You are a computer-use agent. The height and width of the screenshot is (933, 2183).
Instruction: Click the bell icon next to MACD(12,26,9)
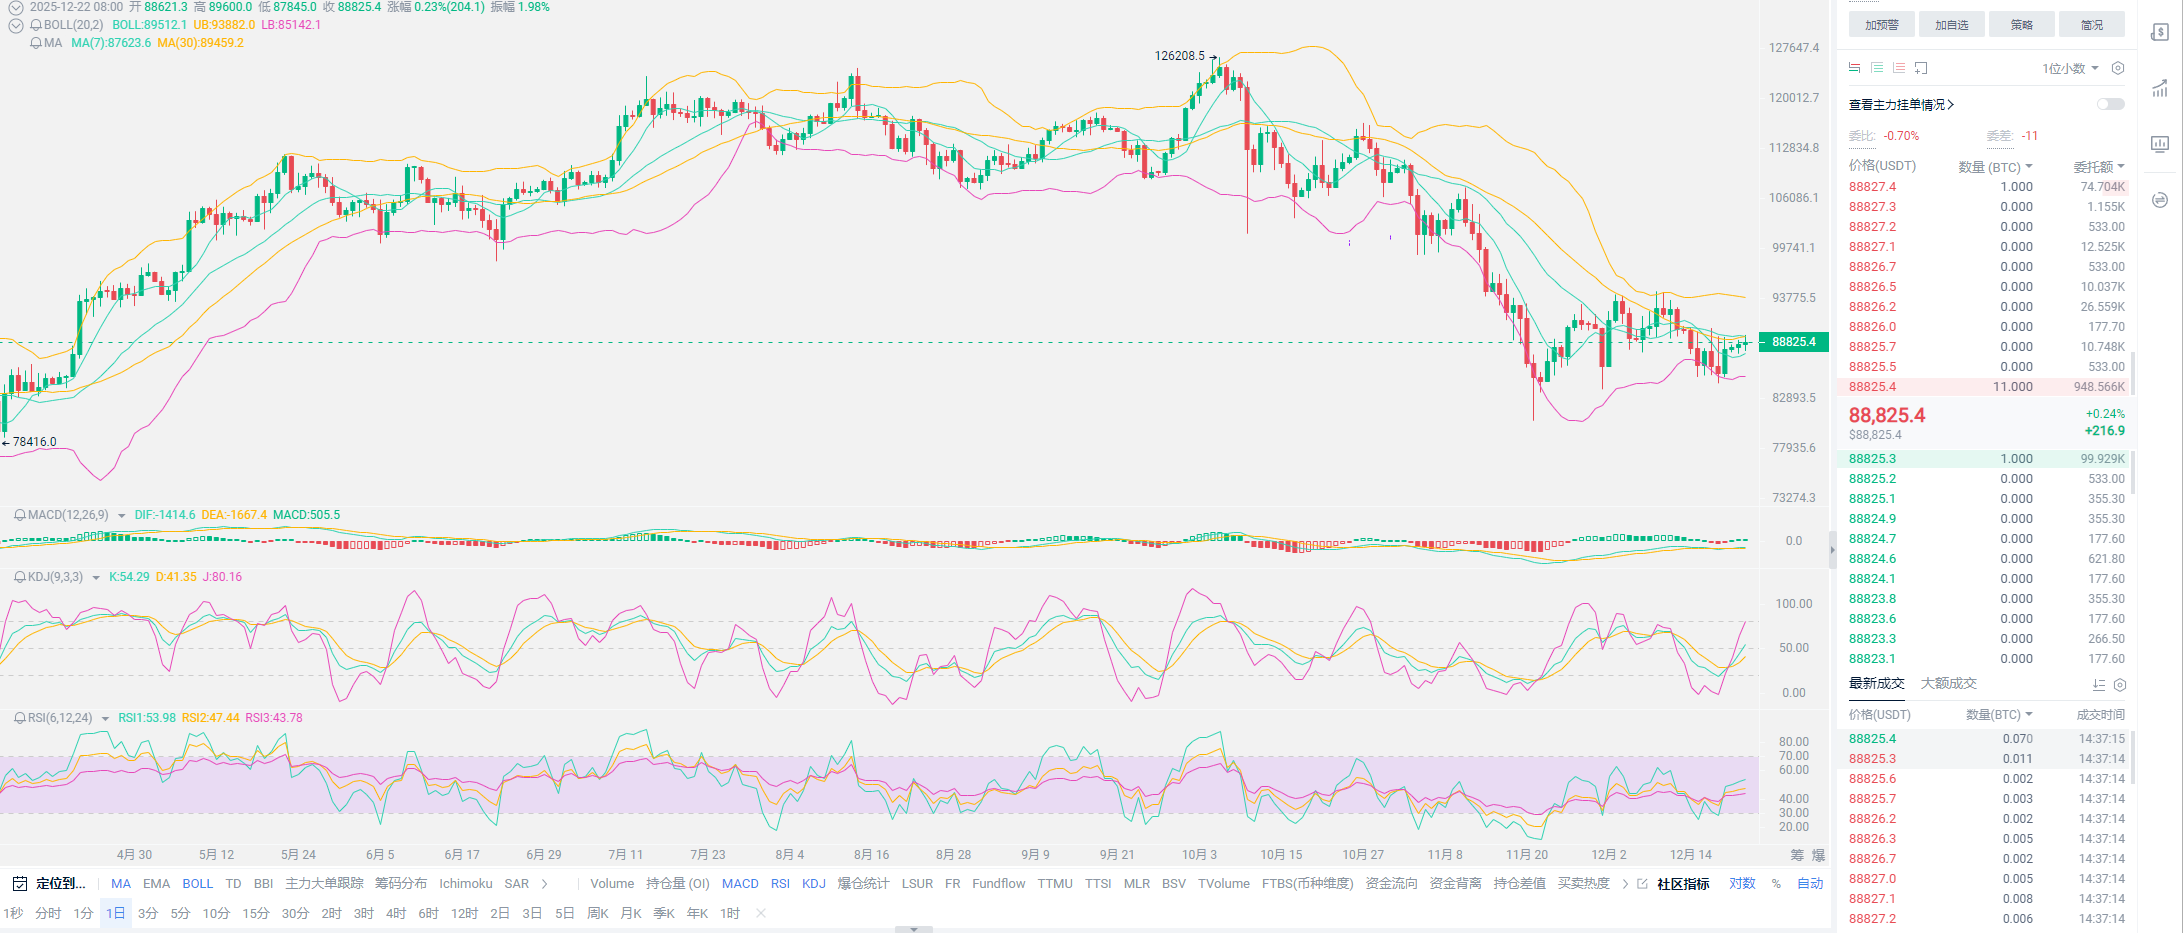tap(19, 515)
